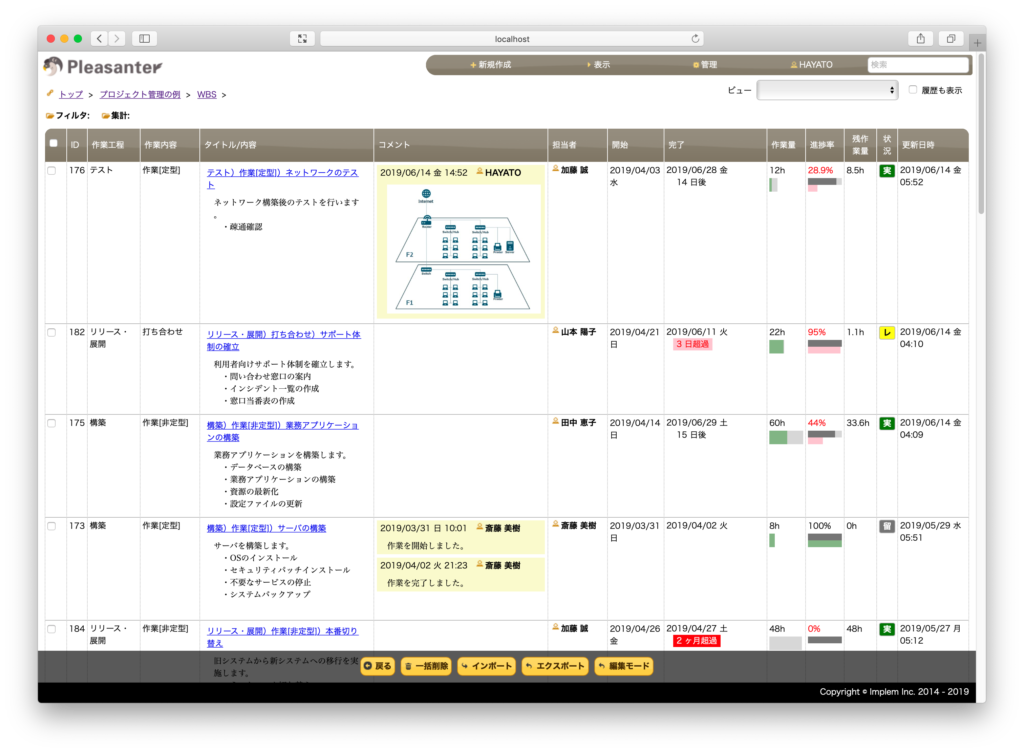Open the HAYATO user menu
The width and height of the screenshot is (1024, 753).
tap(812, 65)
